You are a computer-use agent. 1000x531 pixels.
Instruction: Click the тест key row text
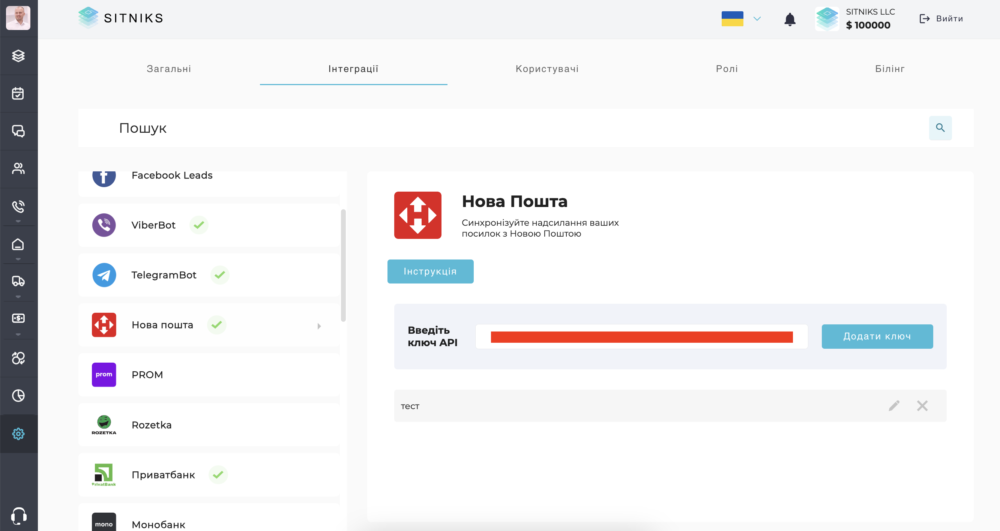point(410,406)
